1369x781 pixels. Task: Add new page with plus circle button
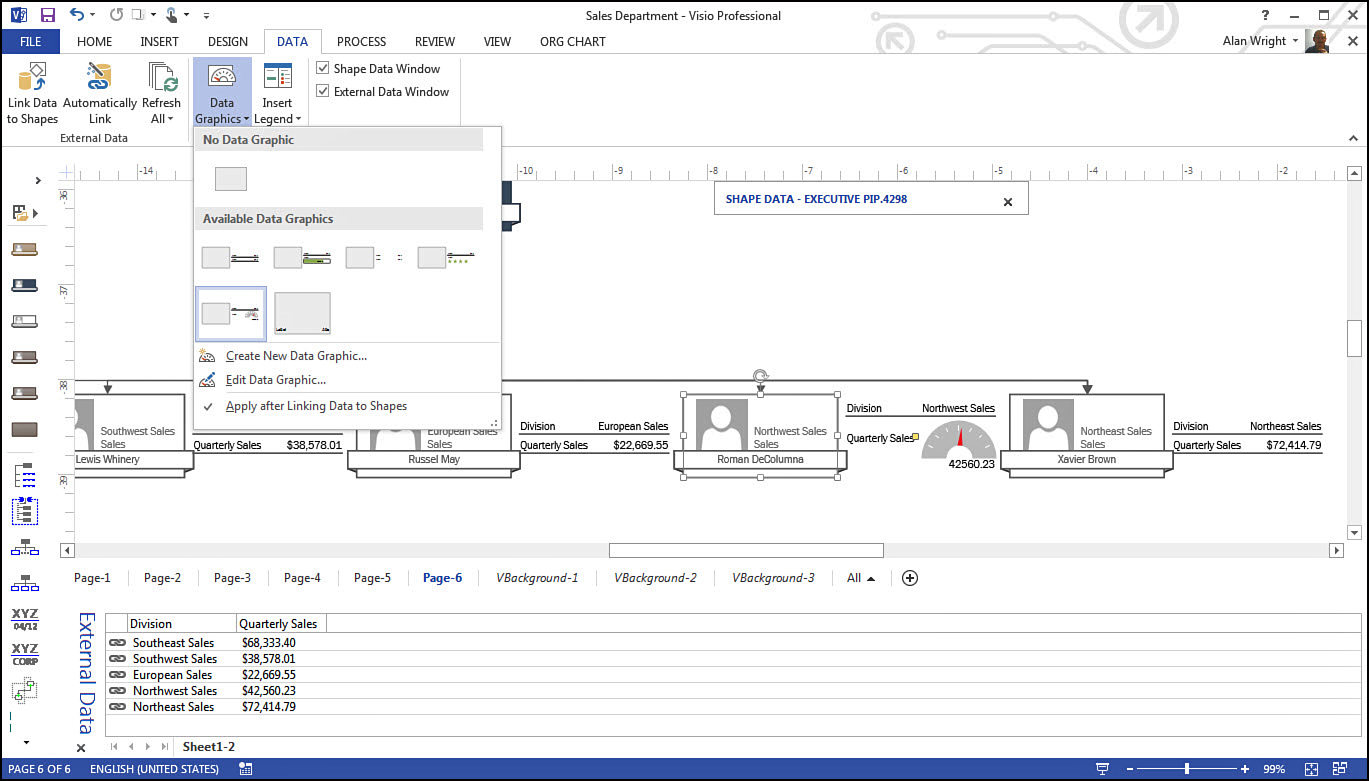910,578
